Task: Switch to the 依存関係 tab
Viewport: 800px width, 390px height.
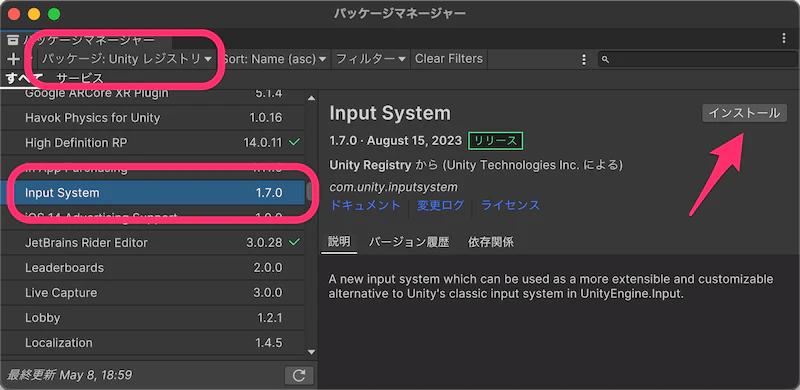Action: [491, 242]
